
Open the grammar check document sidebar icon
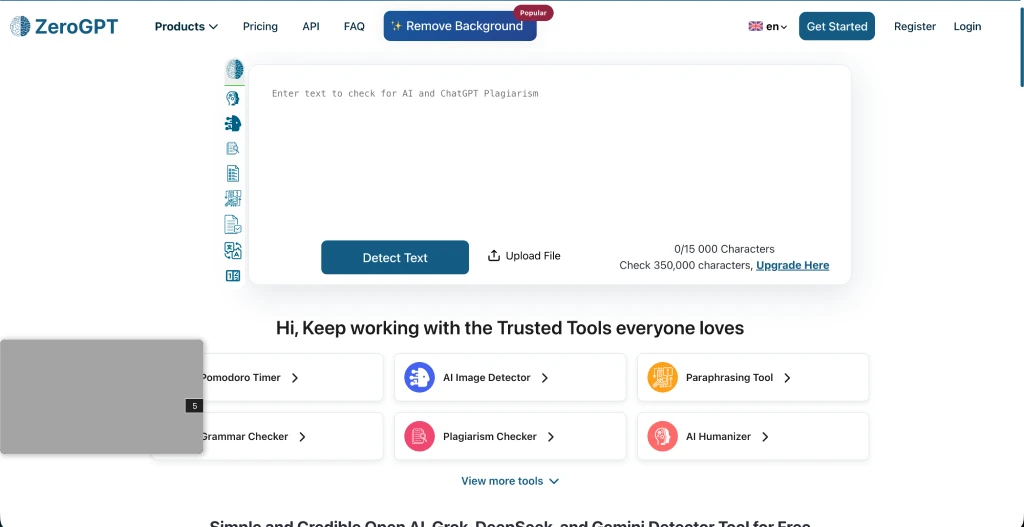coord(232,225)
